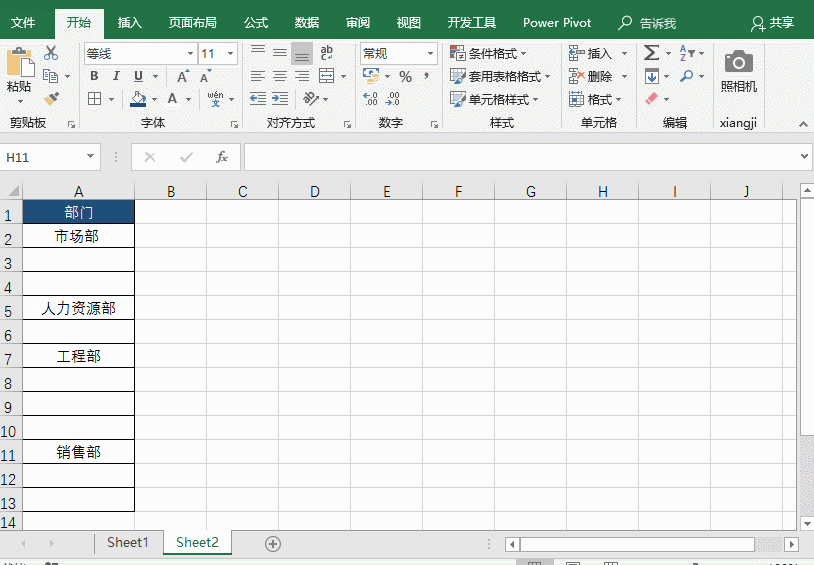The width and height of the screenshot is (814, 565).
Task: Align text to vertical middle
Action: click(280, 52)
